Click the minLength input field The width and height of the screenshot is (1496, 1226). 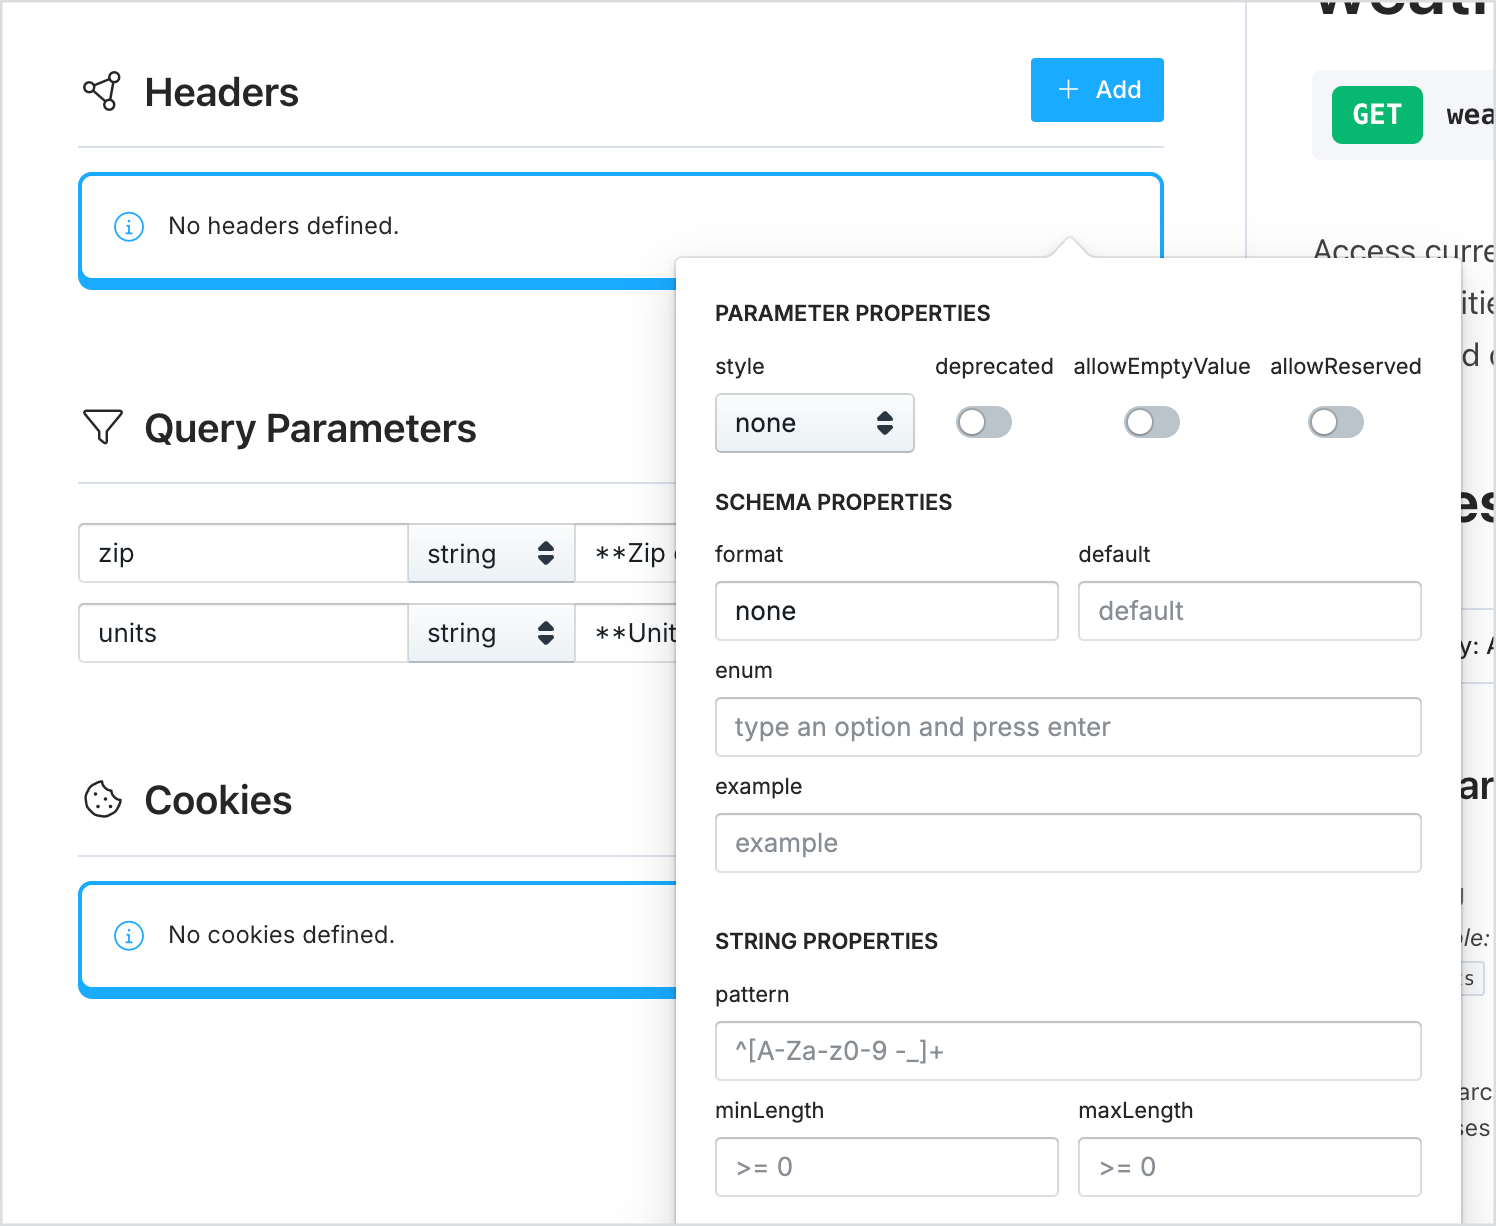887,1167
